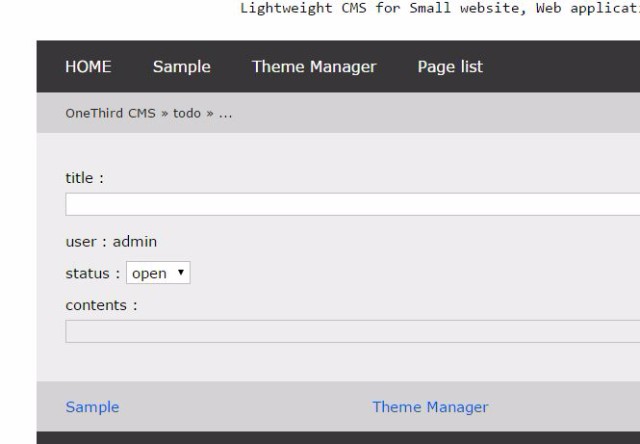Follow the footer Theme Manager link
Screen dimensions: 640x444
pyautogui.click(x=430, y=407)
